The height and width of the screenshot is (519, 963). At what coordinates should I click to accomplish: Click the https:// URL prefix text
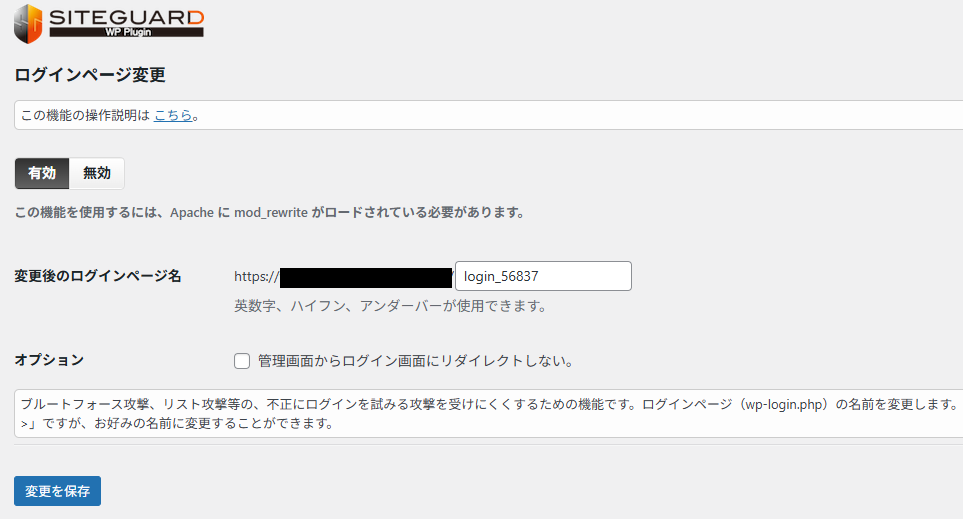click(x=256, y=276)
